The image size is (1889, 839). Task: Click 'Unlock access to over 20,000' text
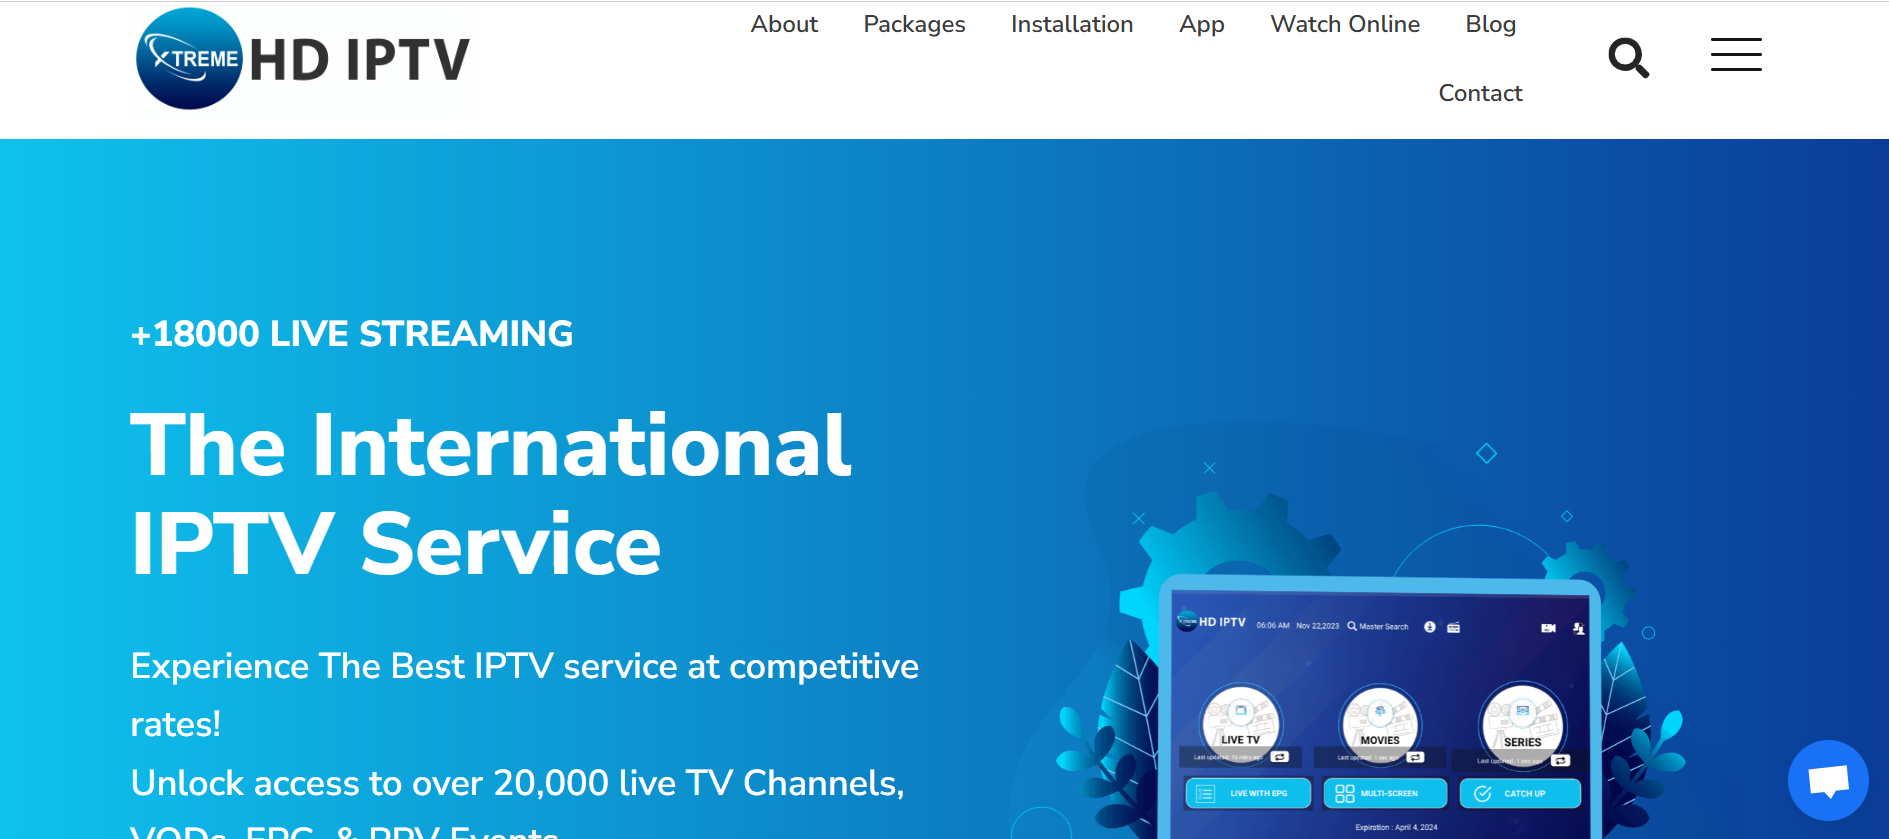pos(518,783)
